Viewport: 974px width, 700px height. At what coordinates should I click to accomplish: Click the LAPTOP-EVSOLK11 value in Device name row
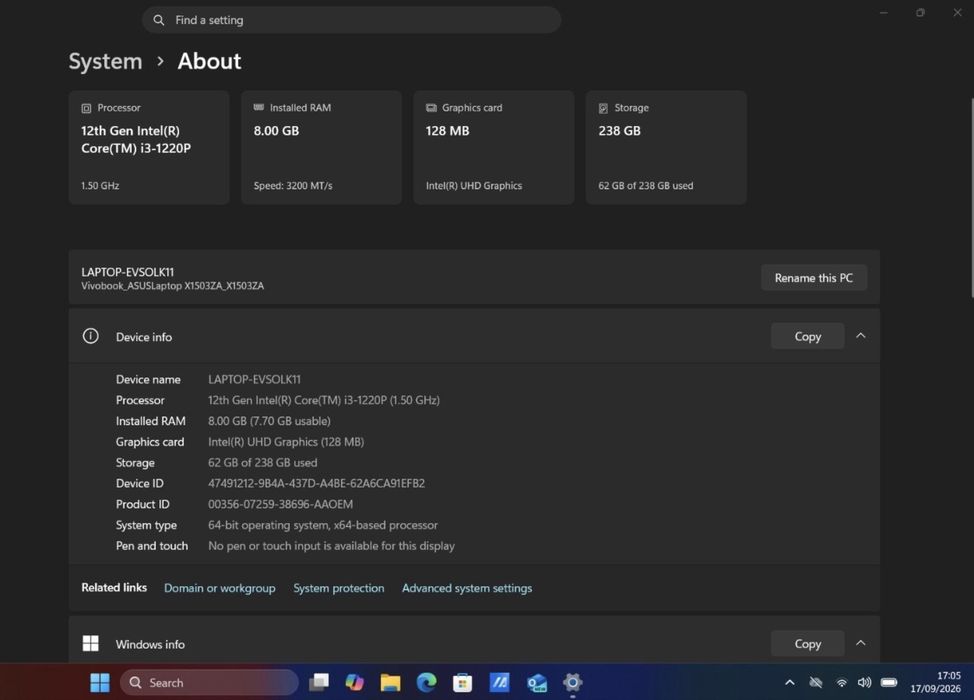(x=254, y=380)
